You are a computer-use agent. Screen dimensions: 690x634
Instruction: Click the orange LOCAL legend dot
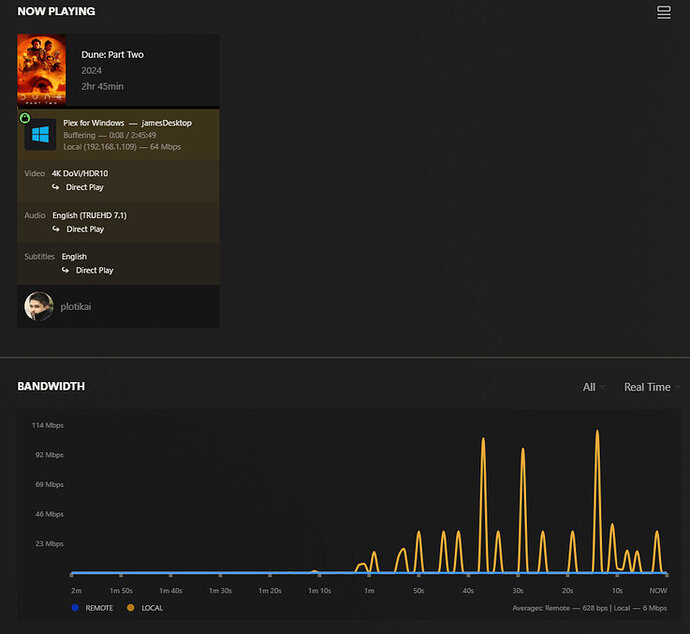pyautogui.click(x=130, y=608)
